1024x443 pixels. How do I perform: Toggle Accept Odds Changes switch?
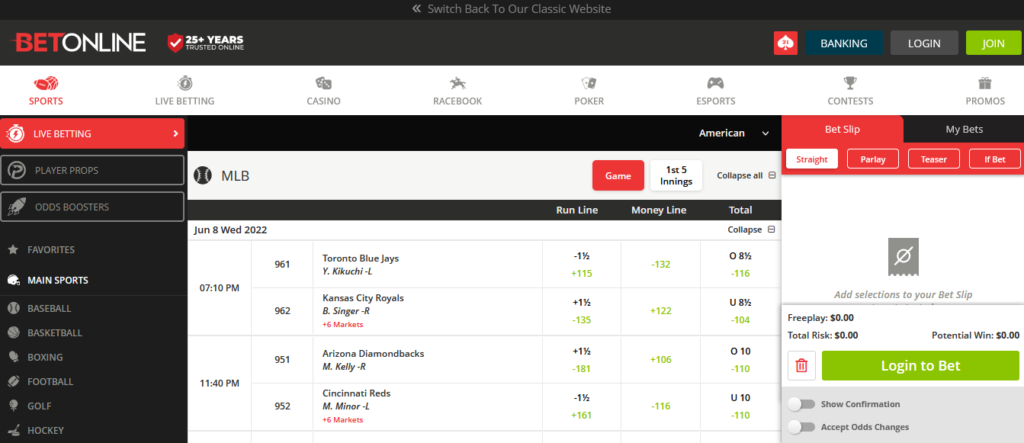pyautogui.click(x=801, y=427)
